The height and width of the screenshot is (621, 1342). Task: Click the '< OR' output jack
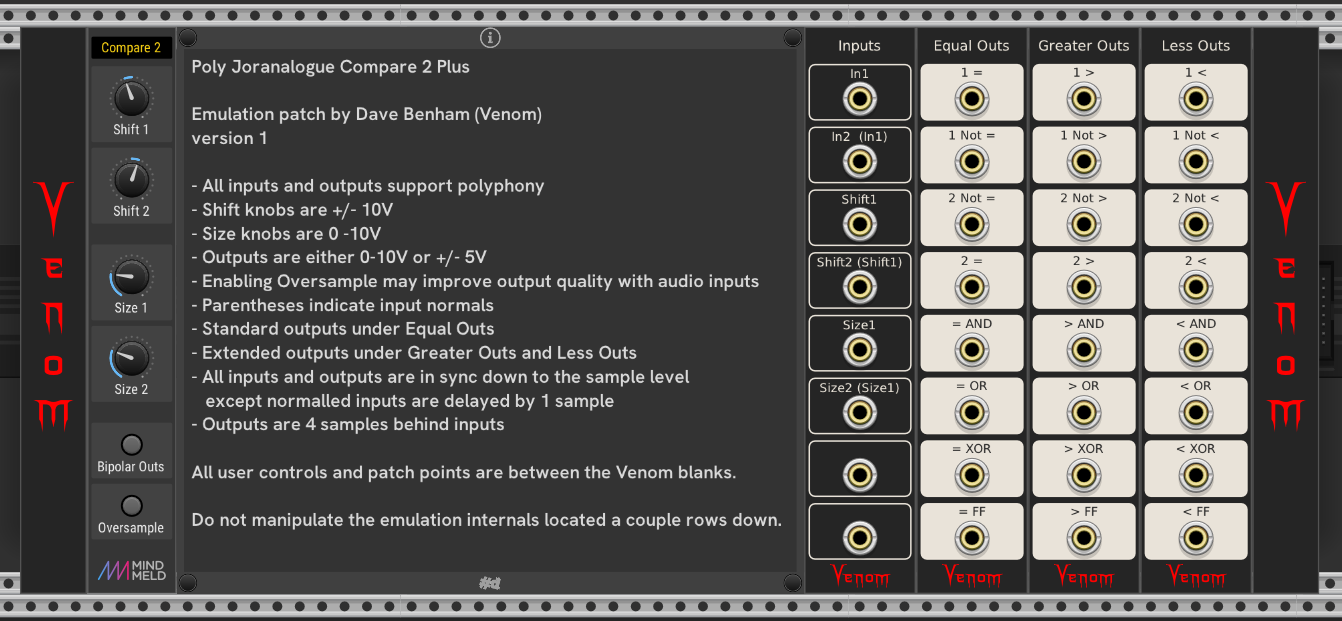click(1195, 413)
